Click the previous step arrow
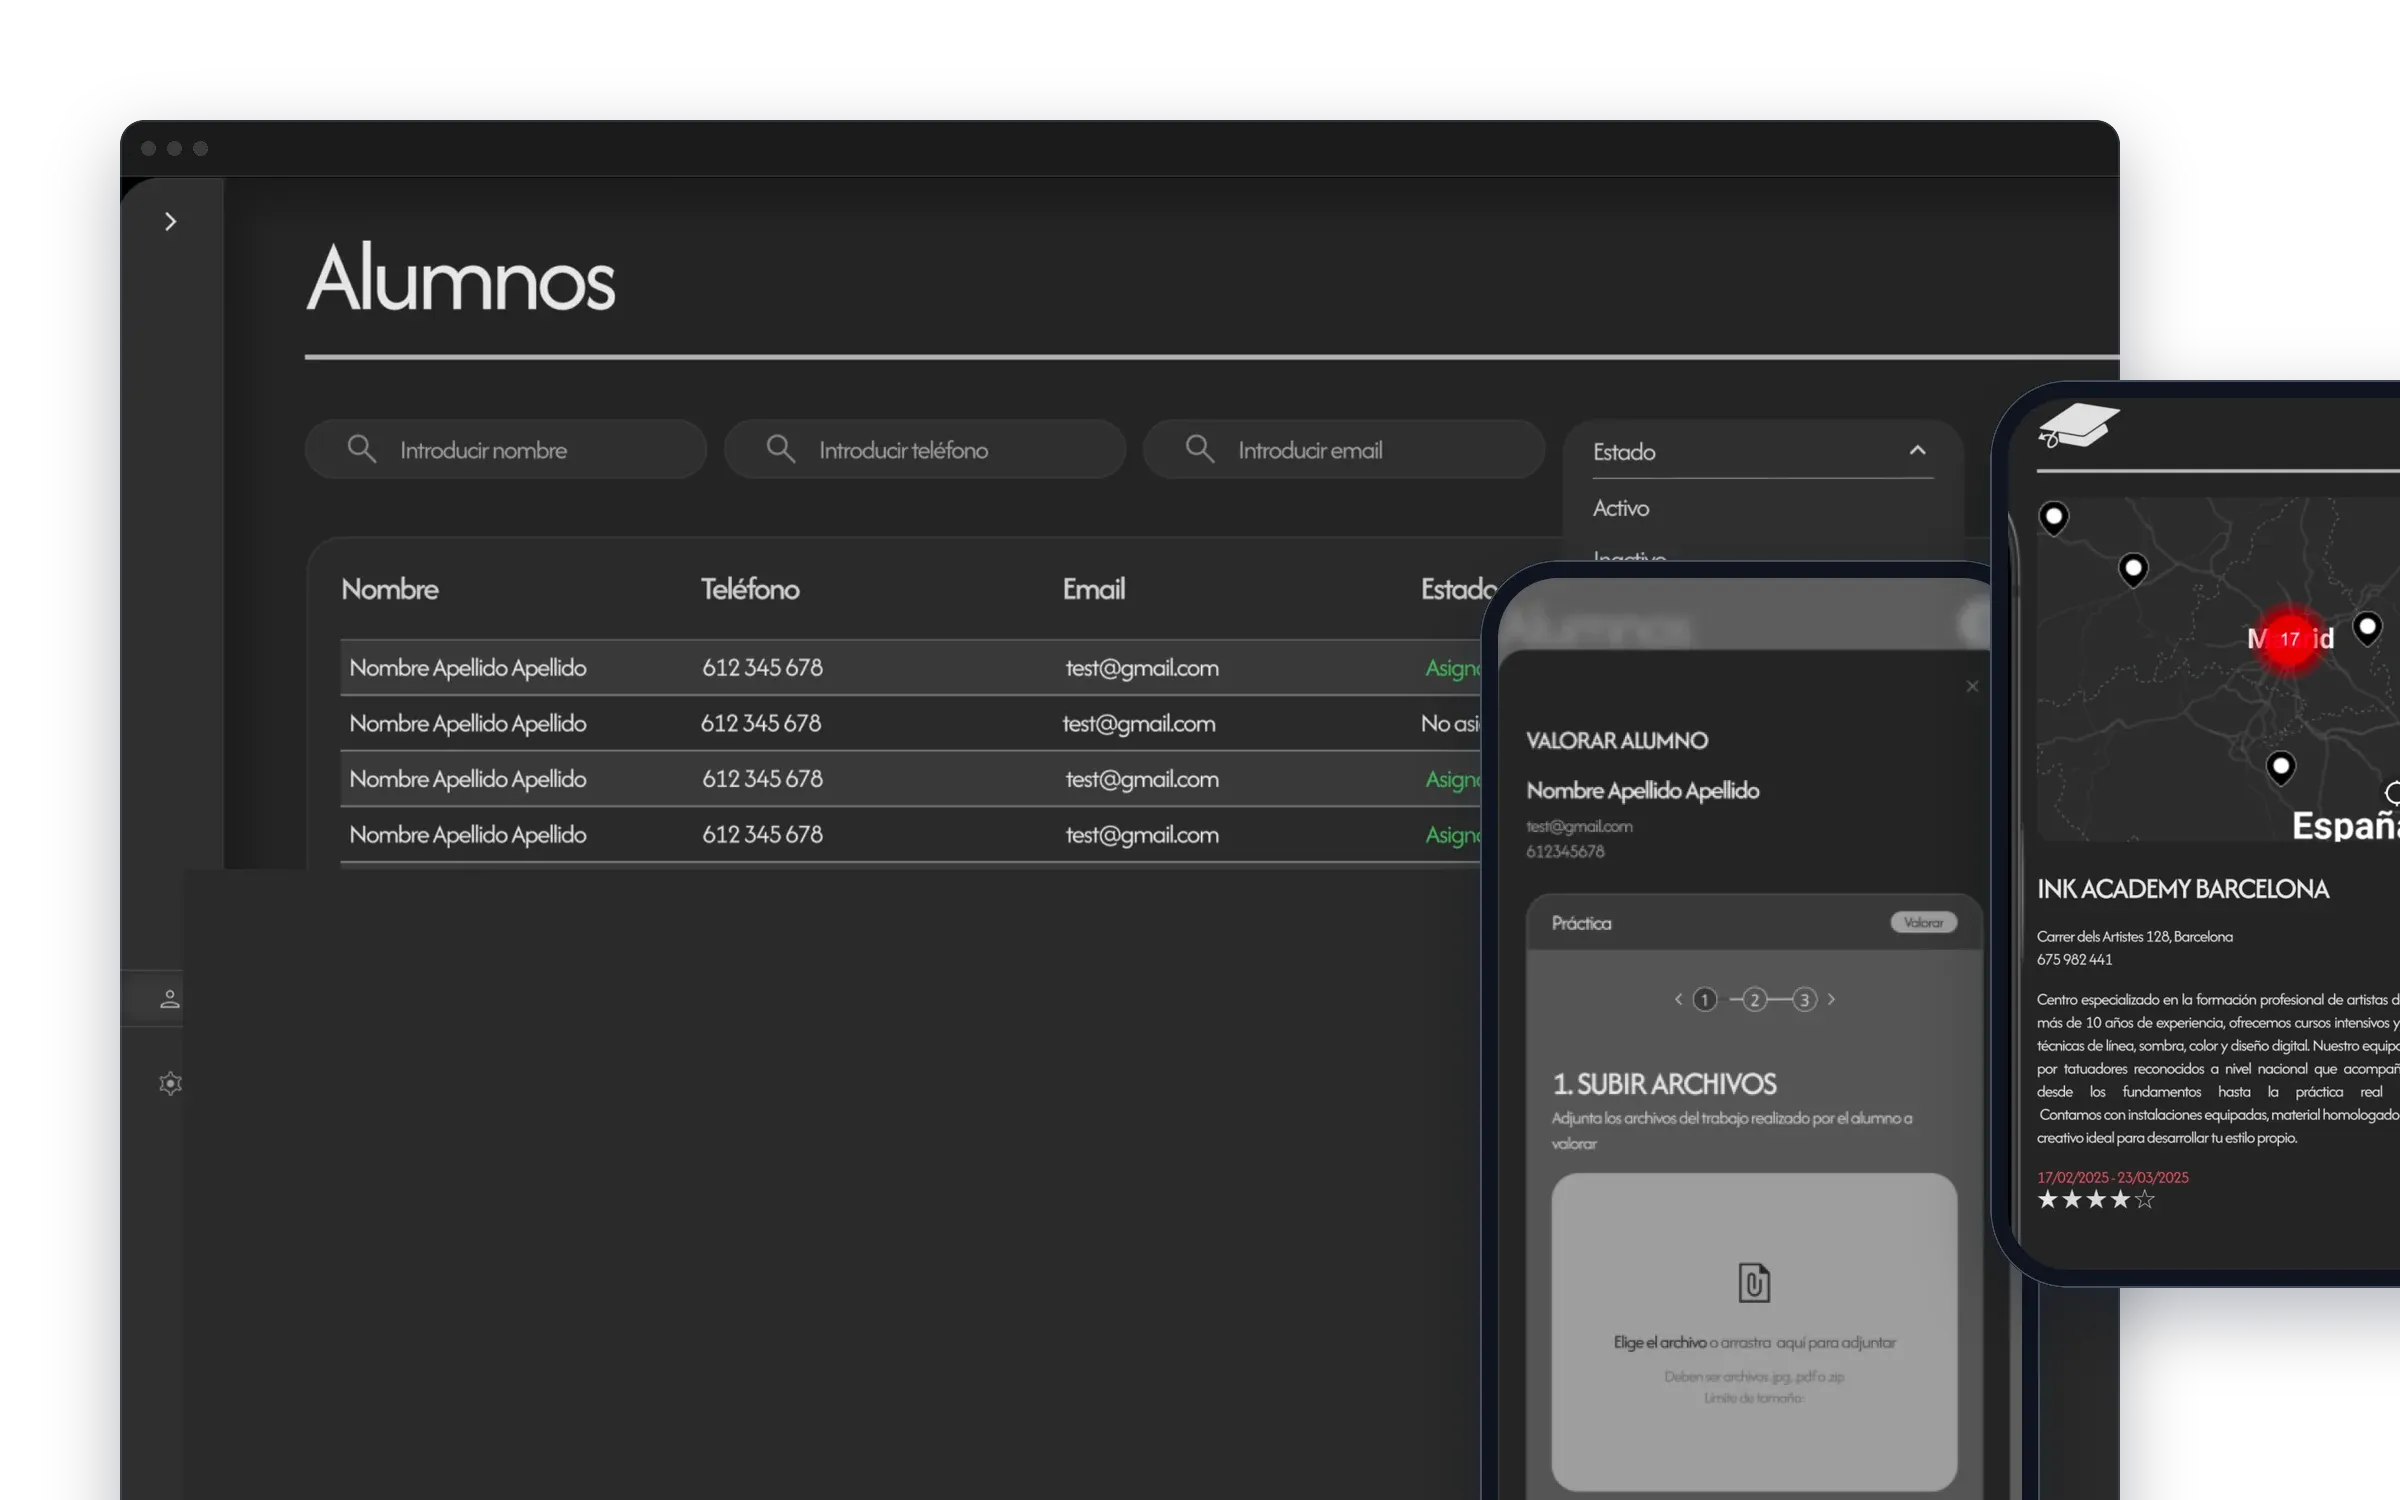The image size is (2400, 1500). point(1678,999)
